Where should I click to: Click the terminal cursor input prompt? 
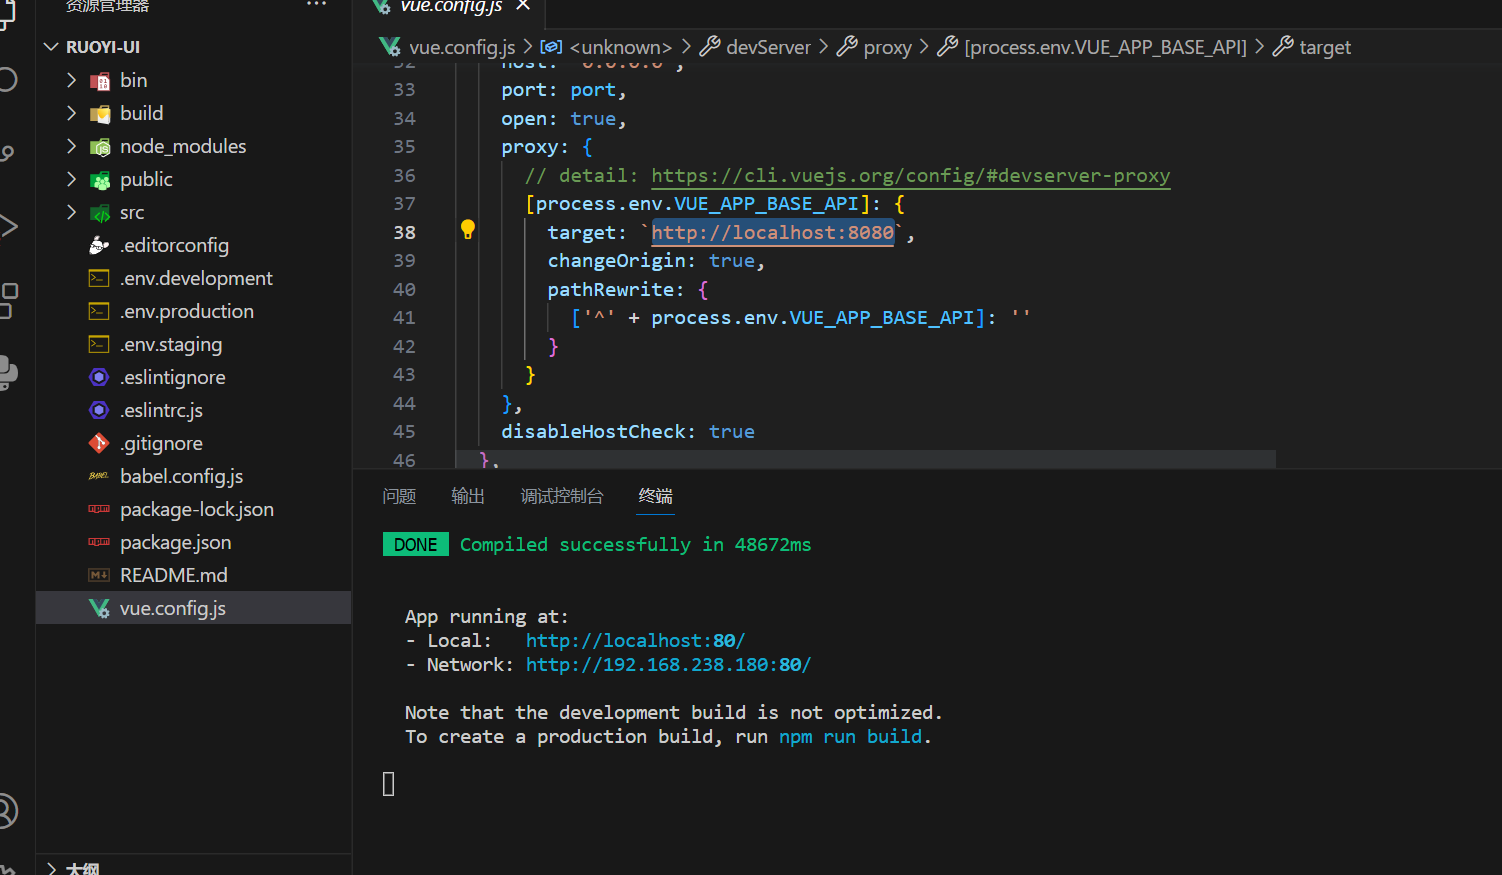[x=389, y=784]
